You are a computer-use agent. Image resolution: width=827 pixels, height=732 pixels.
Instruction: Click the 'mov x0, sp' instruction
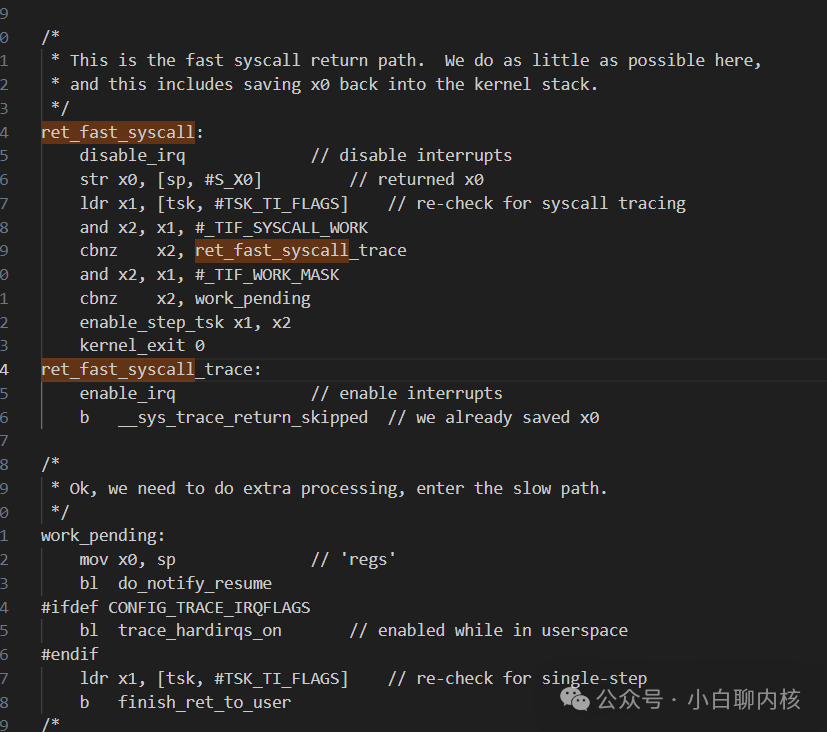[x=128, y=560]
